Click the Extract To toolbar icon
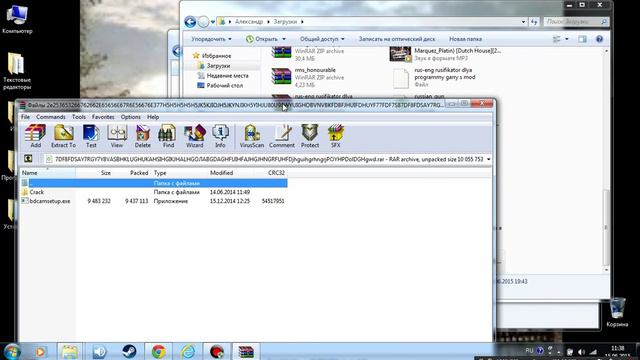 tap(63, 136)
